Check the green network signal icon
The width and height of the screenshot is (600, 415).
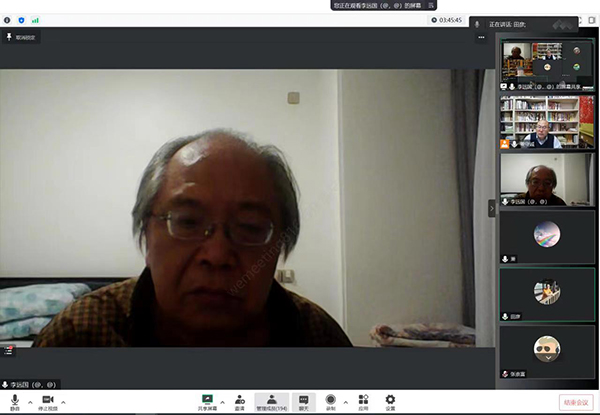(x=35, y=20)
